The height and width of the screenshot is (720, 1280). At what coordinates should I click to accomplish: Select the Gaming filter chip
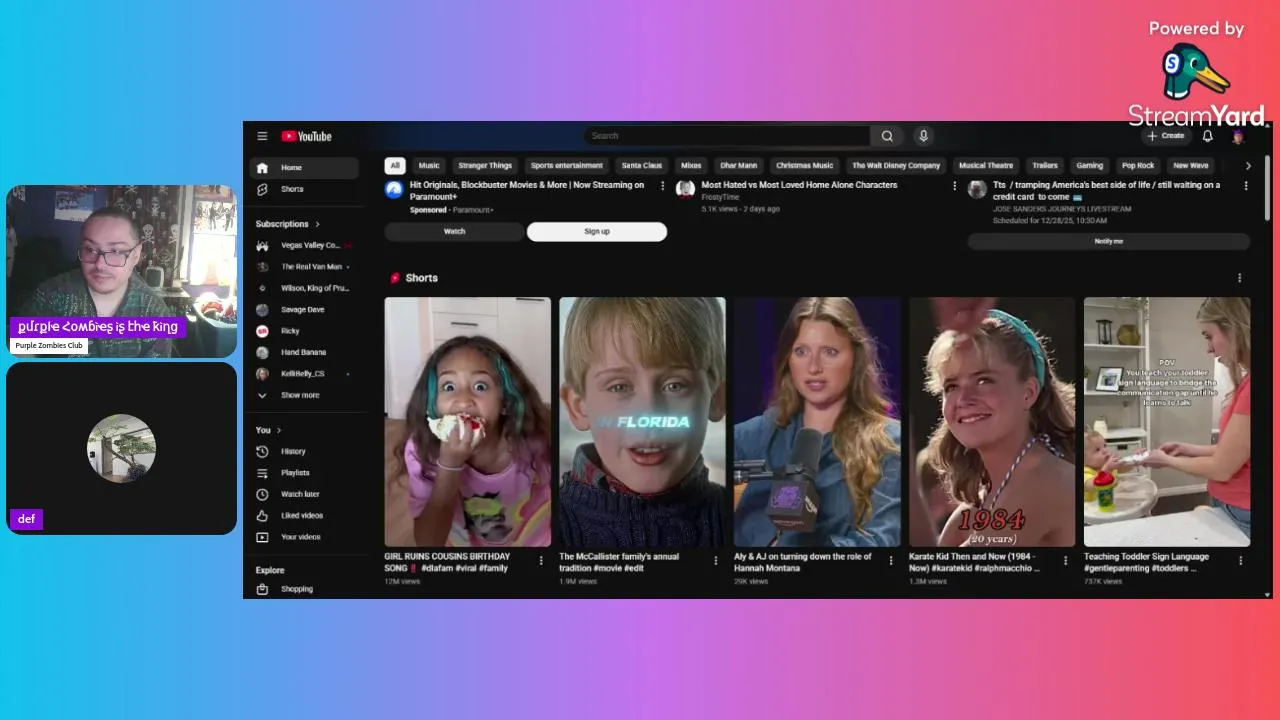(x=1090, y=166)
